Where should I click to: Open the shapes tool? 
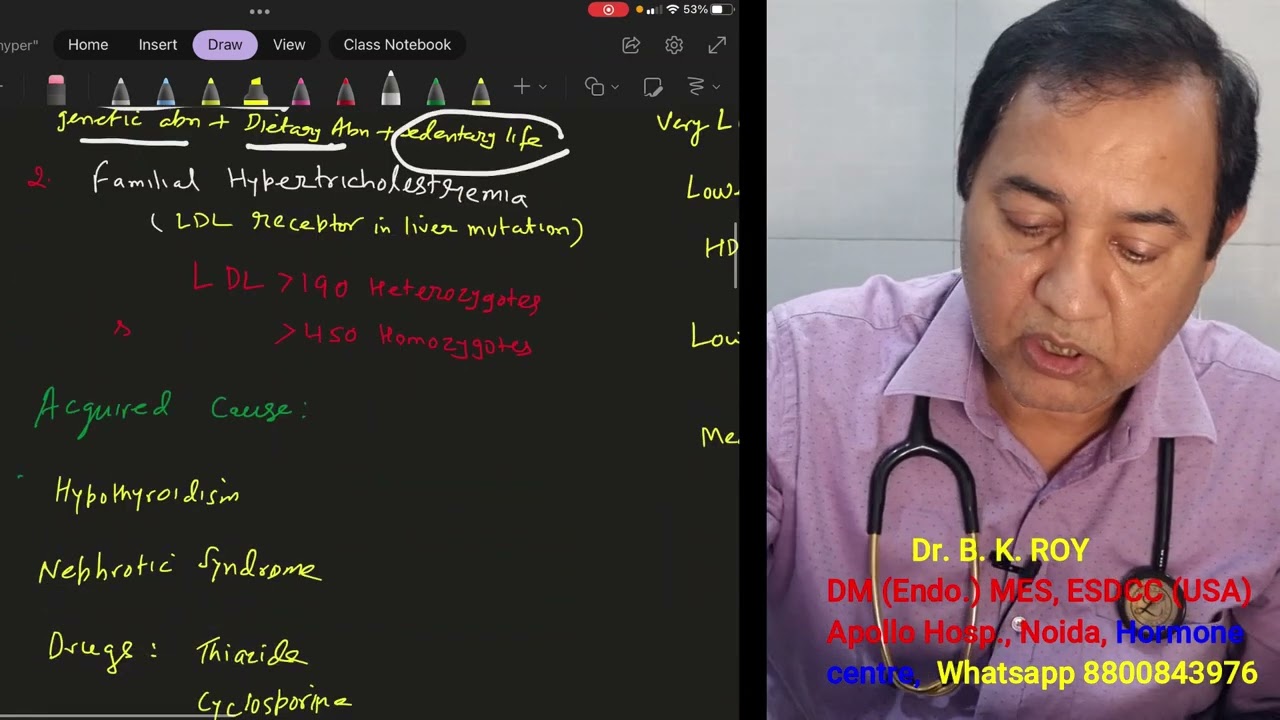[594, 87]
